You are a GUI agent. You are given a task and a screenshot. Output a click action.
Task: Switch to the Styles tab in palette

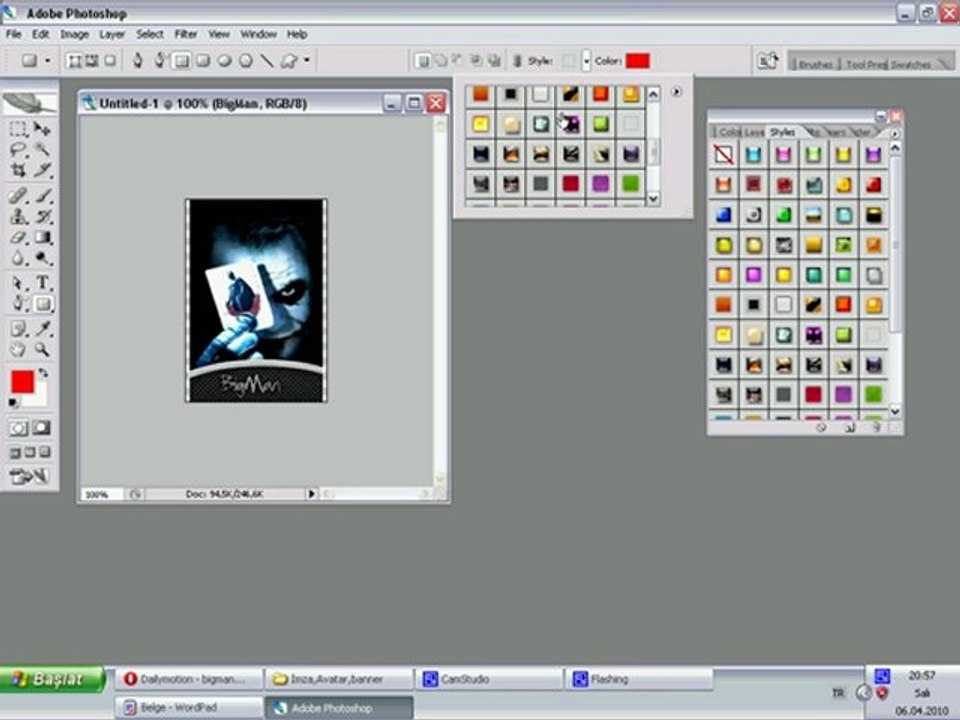tap(782, 132)
